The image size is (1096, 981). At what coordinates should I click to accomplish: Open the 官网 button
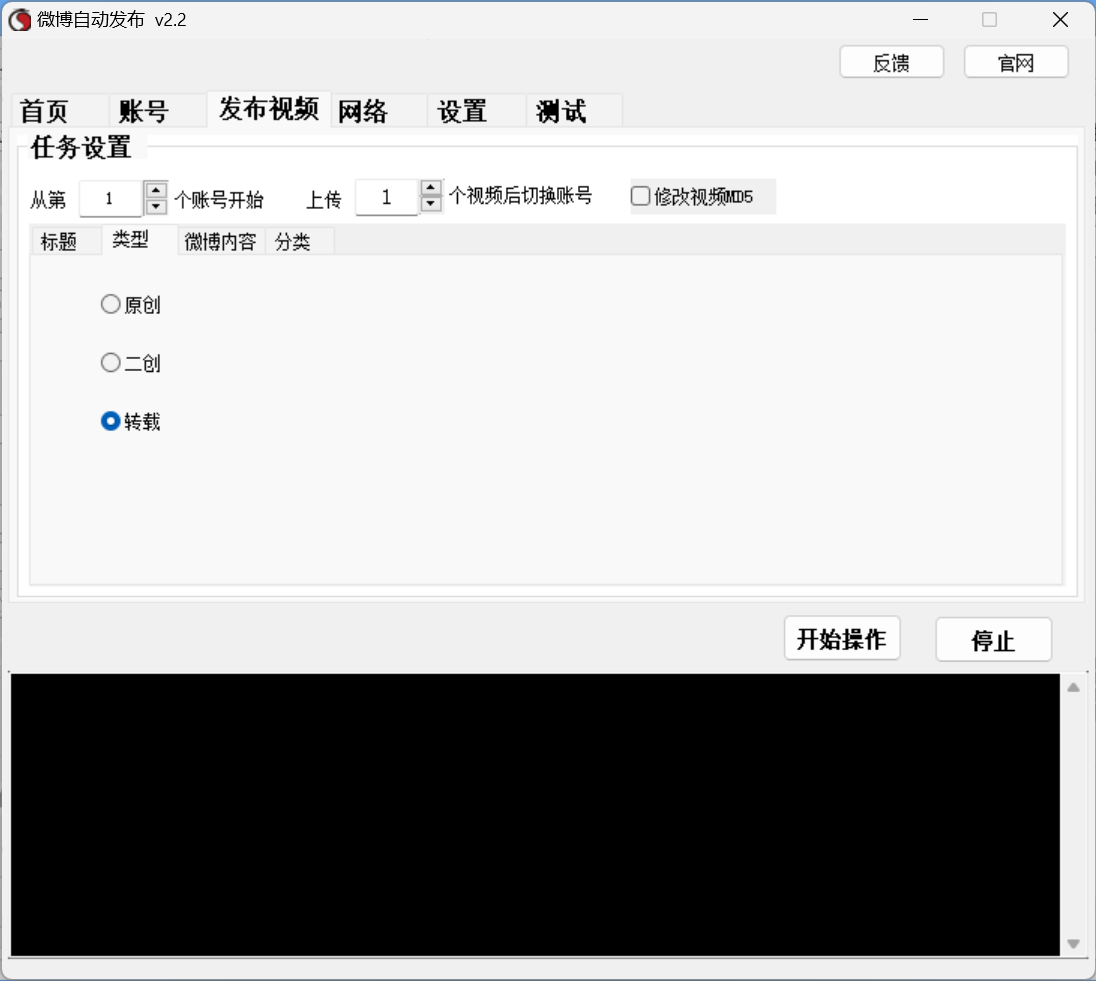[1016, 62]
